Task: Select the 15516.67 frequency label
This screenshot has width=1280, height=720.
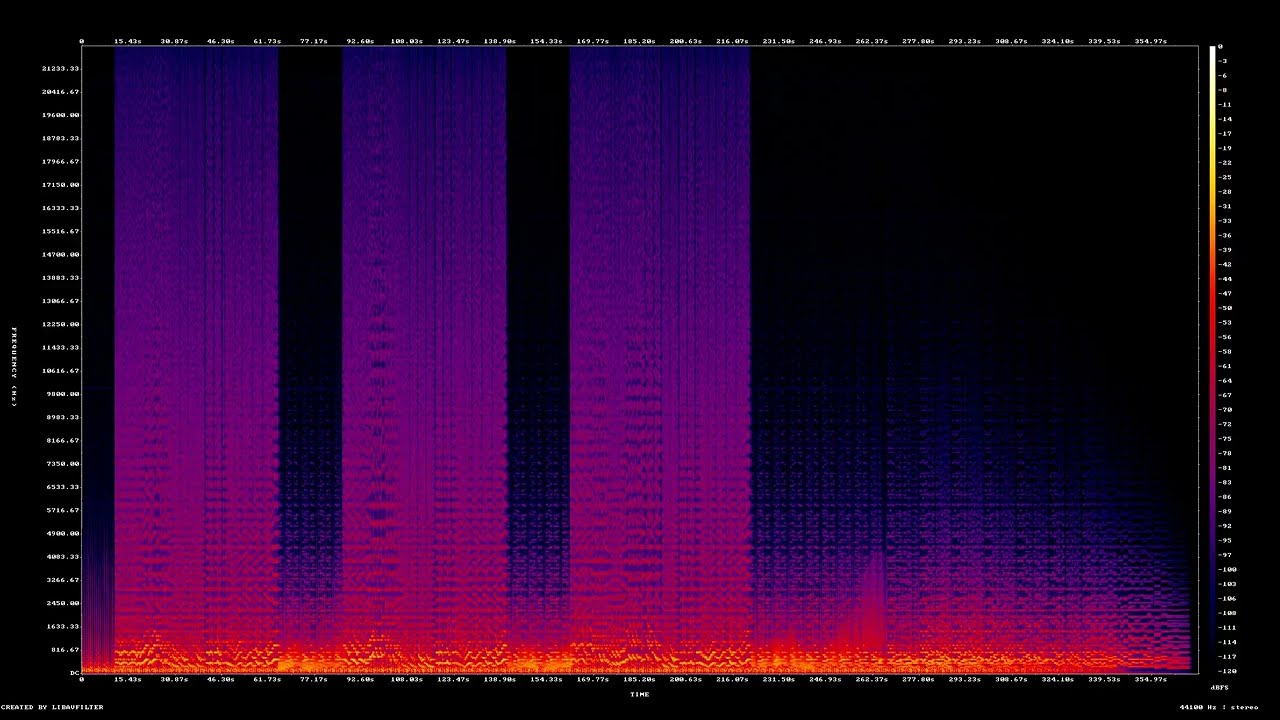Action: (x=60, y=231)
